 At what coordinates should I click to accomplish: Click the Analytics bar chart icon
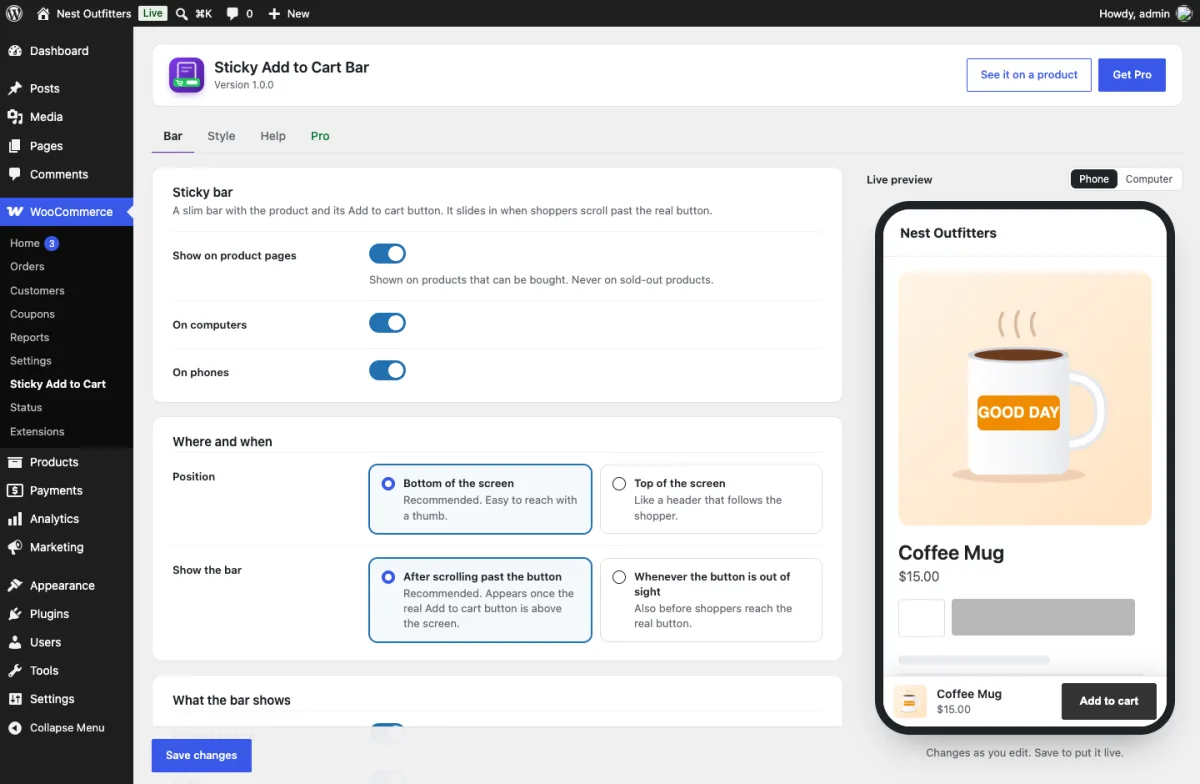click(x=15, y=519)
